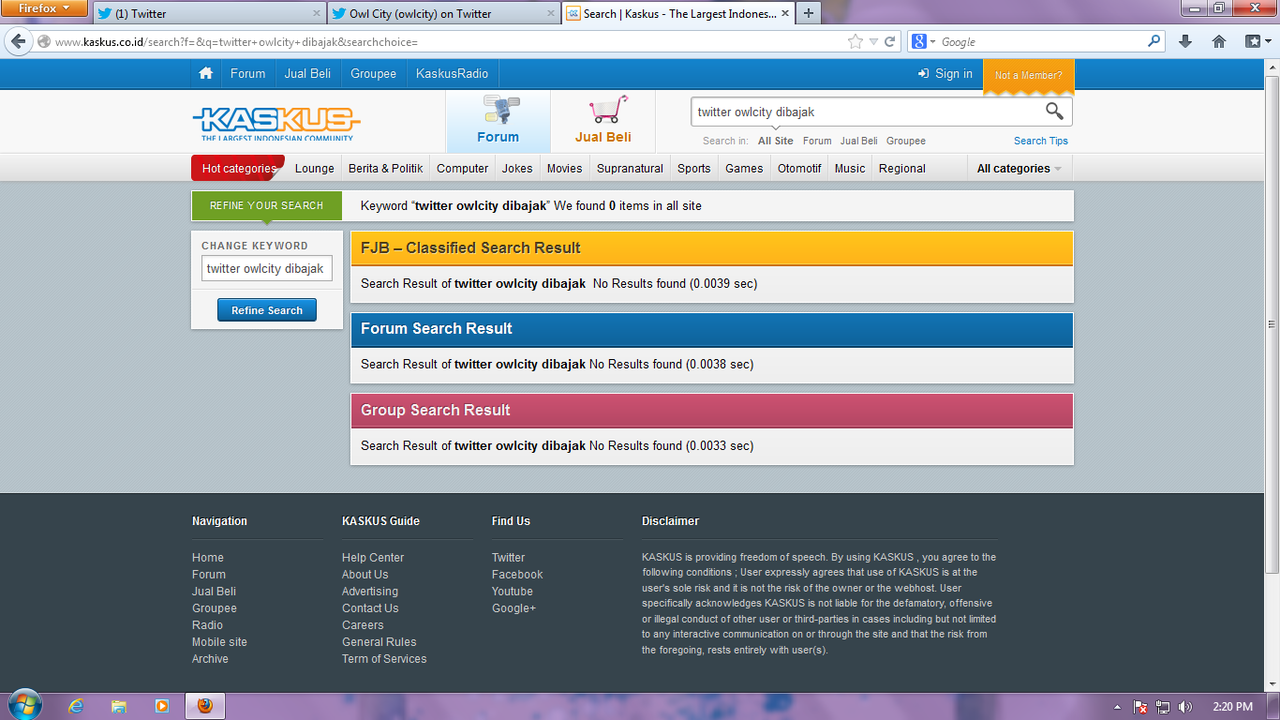Open search engine selector dropdown next to Google
The width and height of the screenshot is (1280, 720).
pos(924,42)
